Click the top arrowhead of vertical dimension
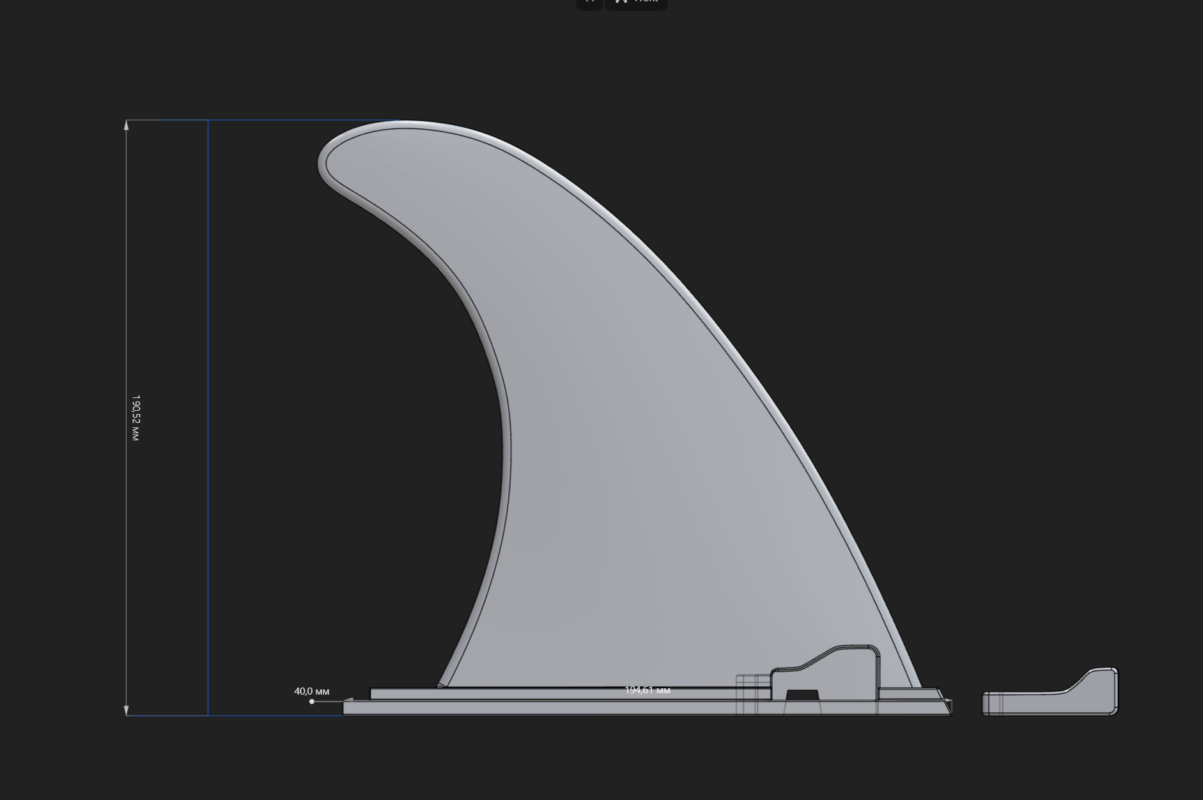The height and width of the screenshot is (800, 1203). [127, 125]
